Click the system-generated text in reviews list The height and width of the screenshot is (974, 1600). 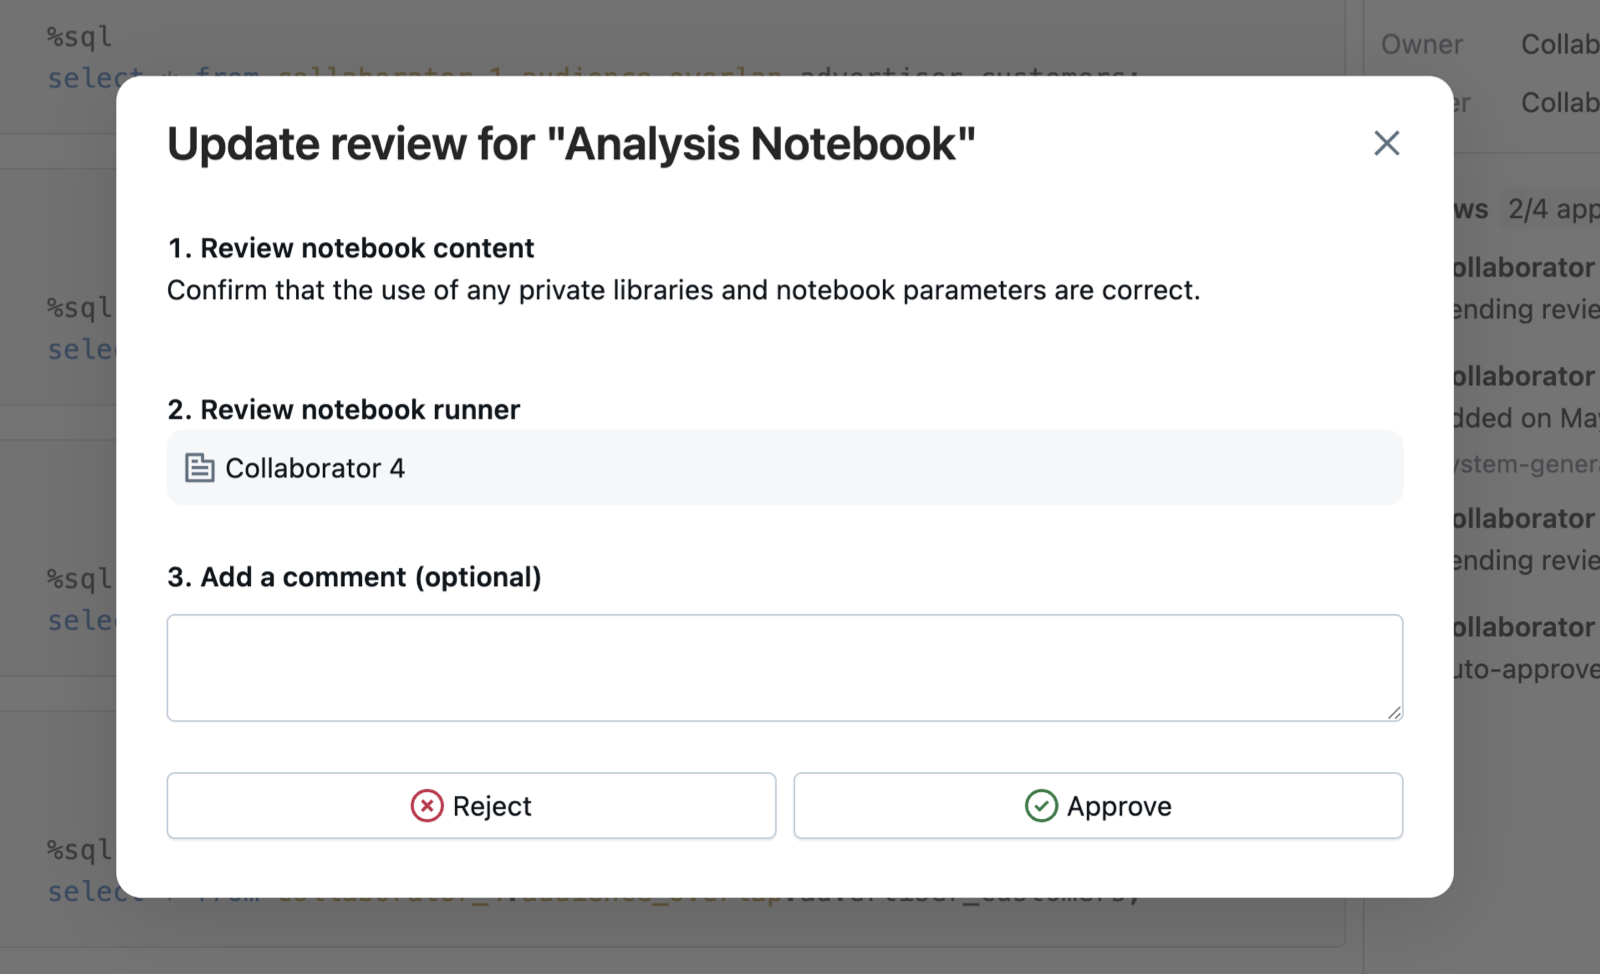click(1526, 464)
